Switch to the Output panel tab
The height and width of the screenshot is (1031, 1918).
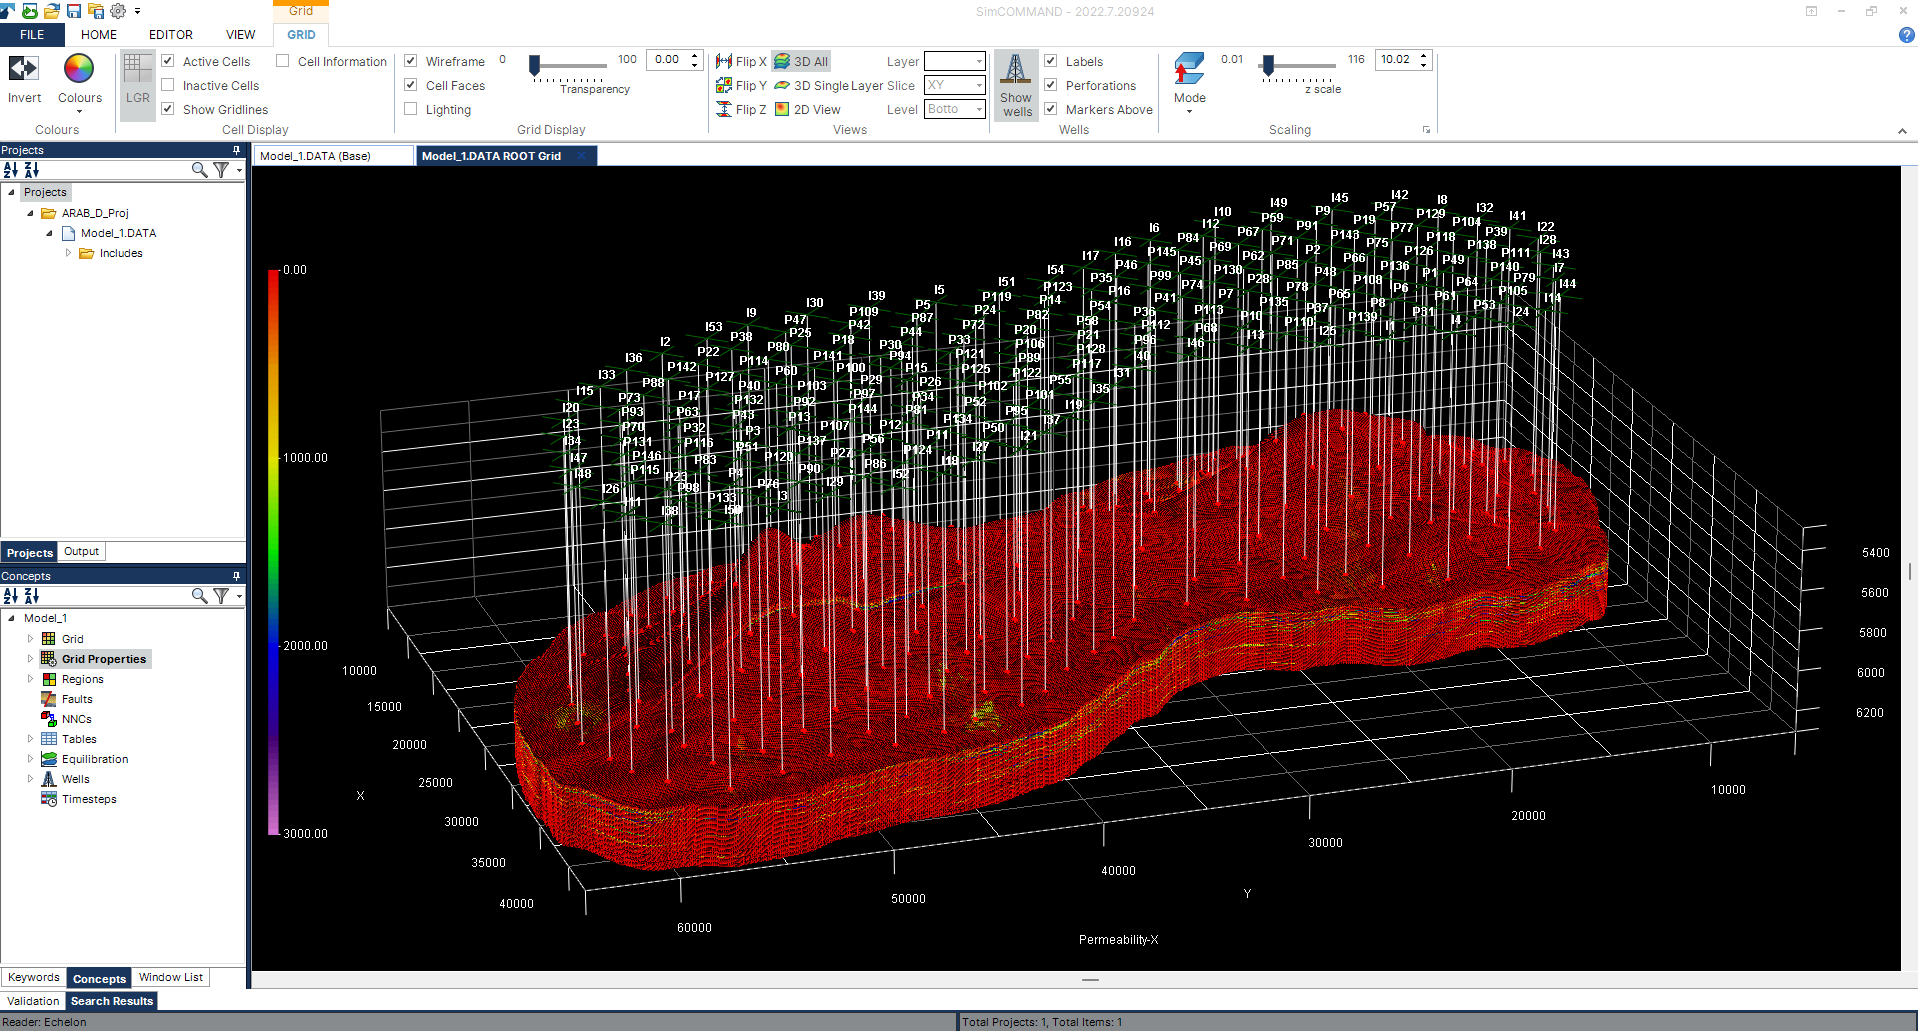pyautogui.click(x=81, y=551)
